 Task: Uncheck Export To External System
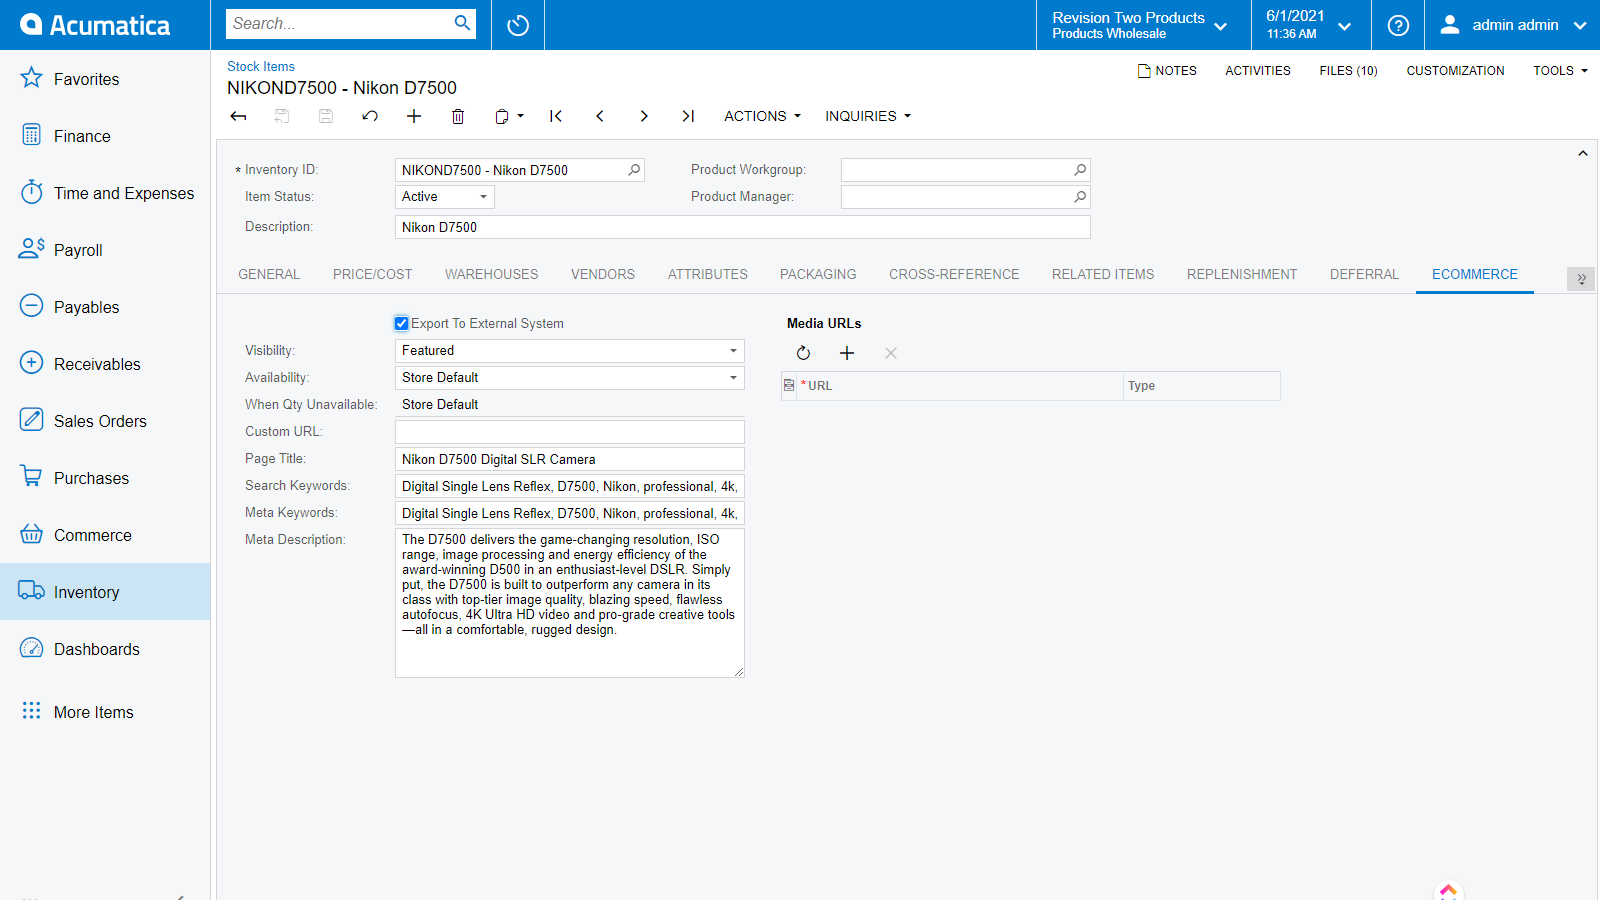pos(402,323)
